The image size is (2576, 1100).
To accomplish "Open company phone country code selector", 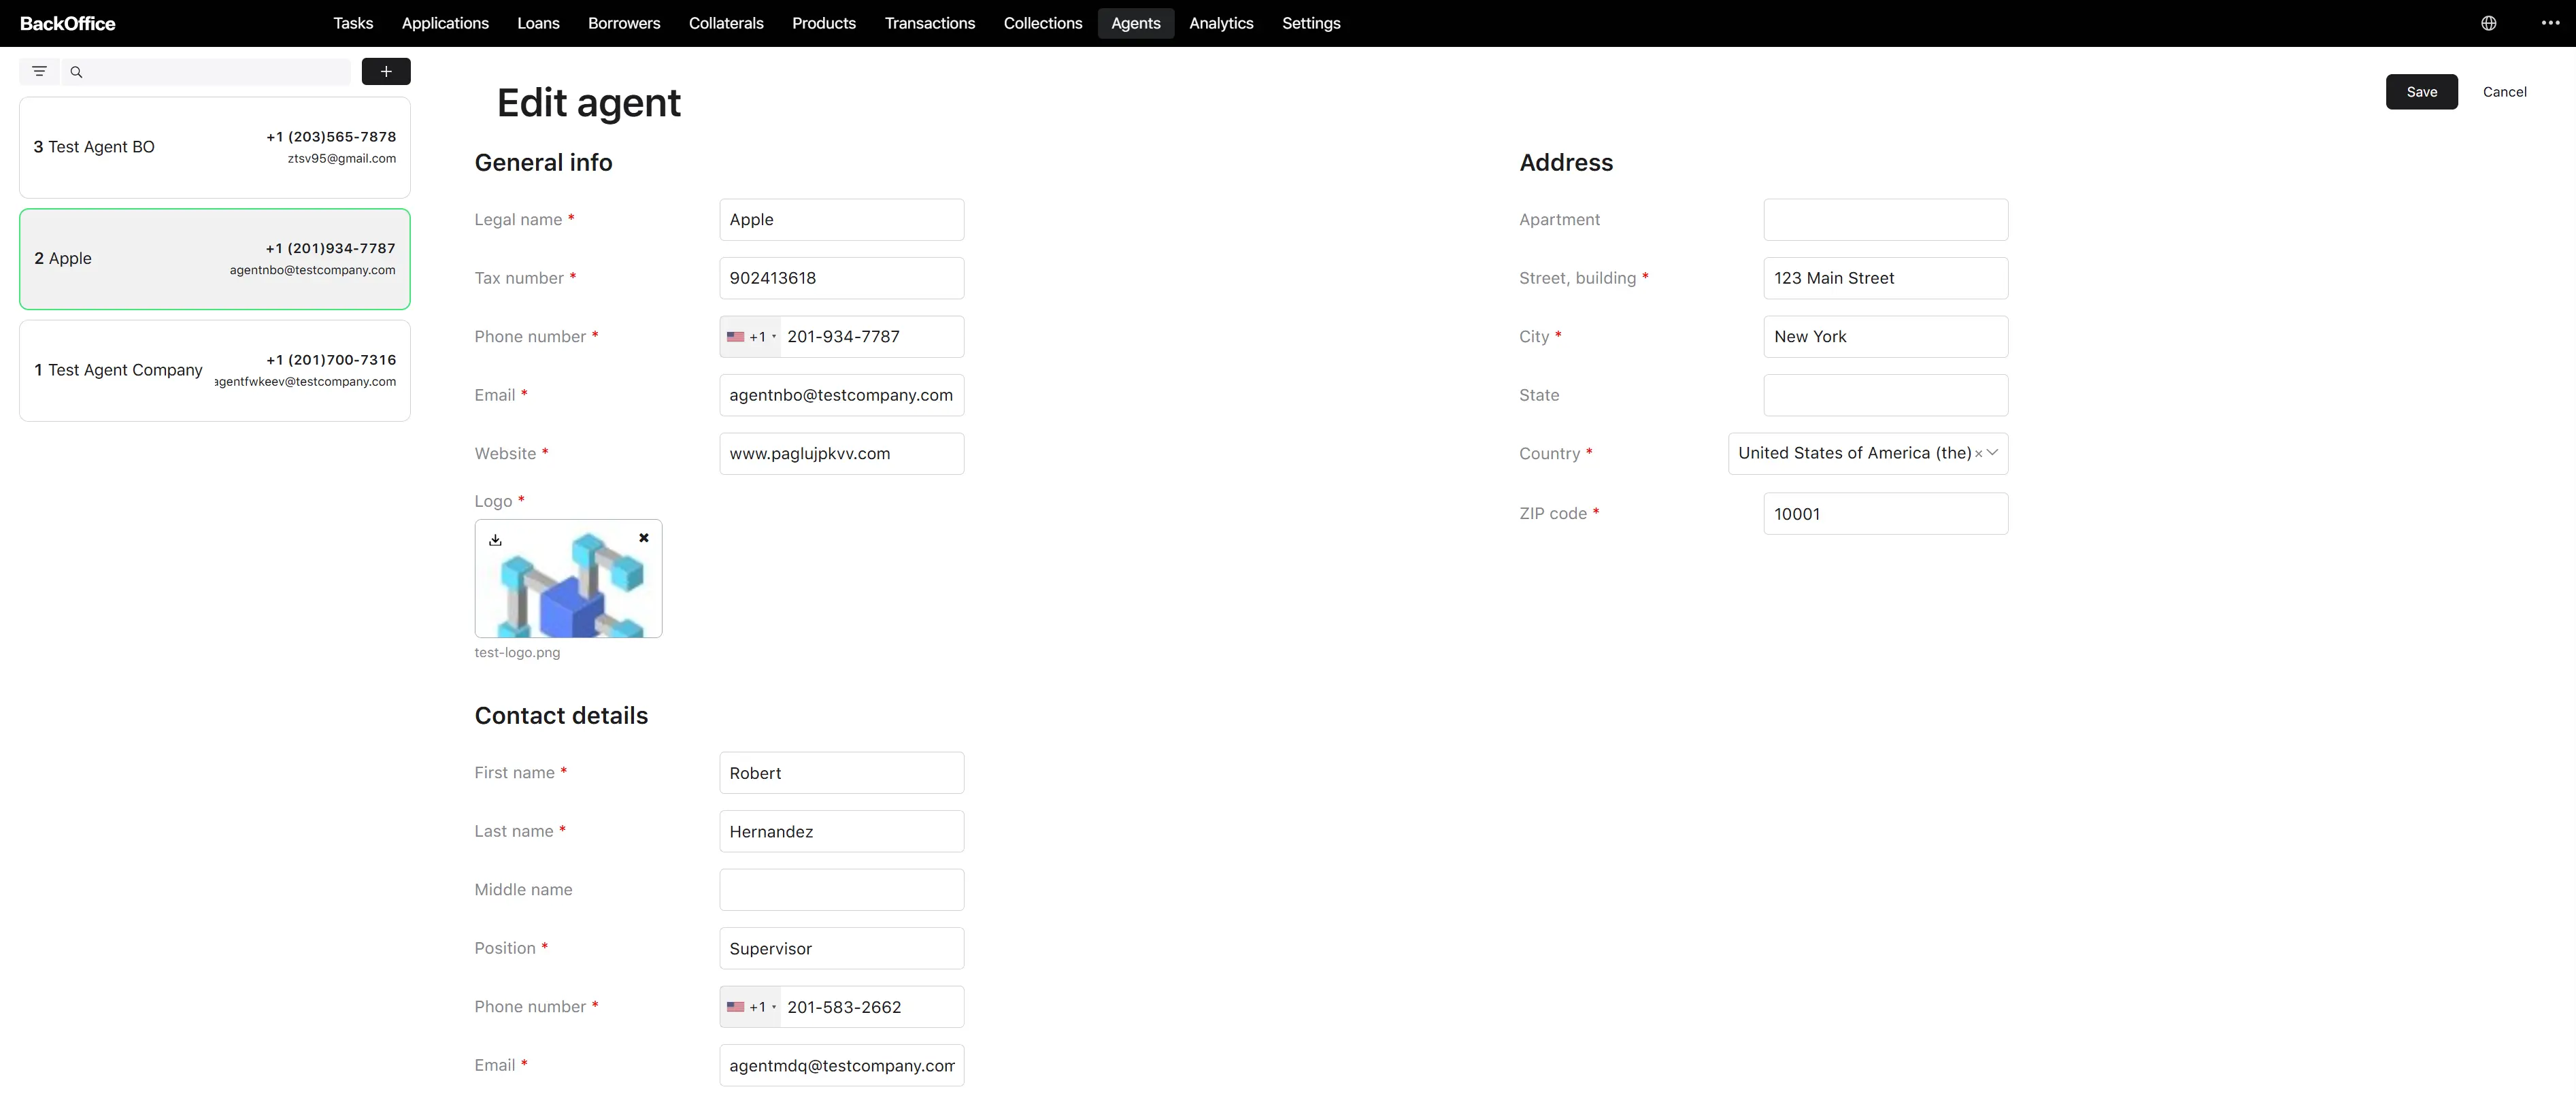I will 751,337.
